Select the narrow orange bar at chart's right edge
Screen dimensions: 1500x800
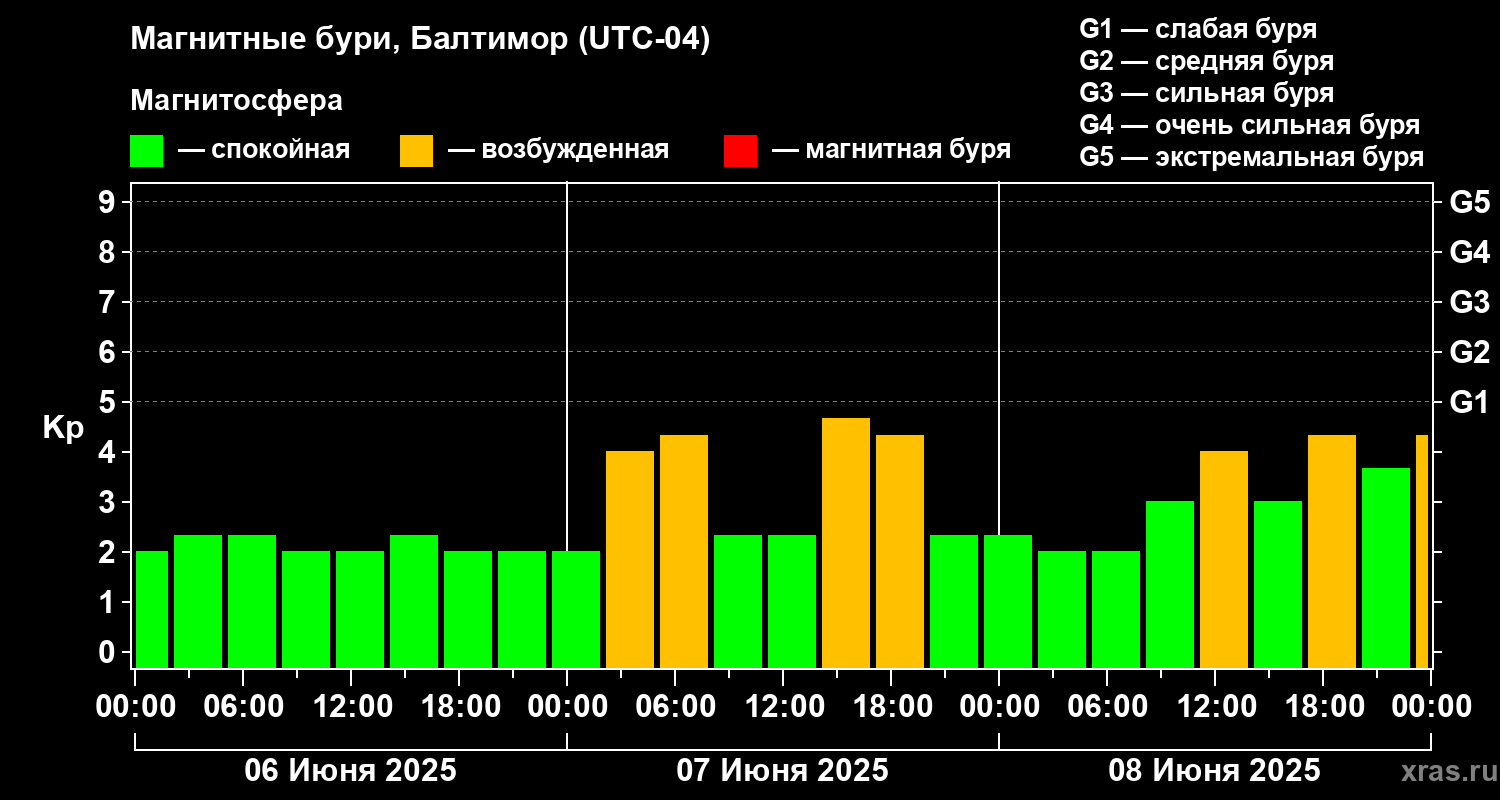[x=1422, y=551]
